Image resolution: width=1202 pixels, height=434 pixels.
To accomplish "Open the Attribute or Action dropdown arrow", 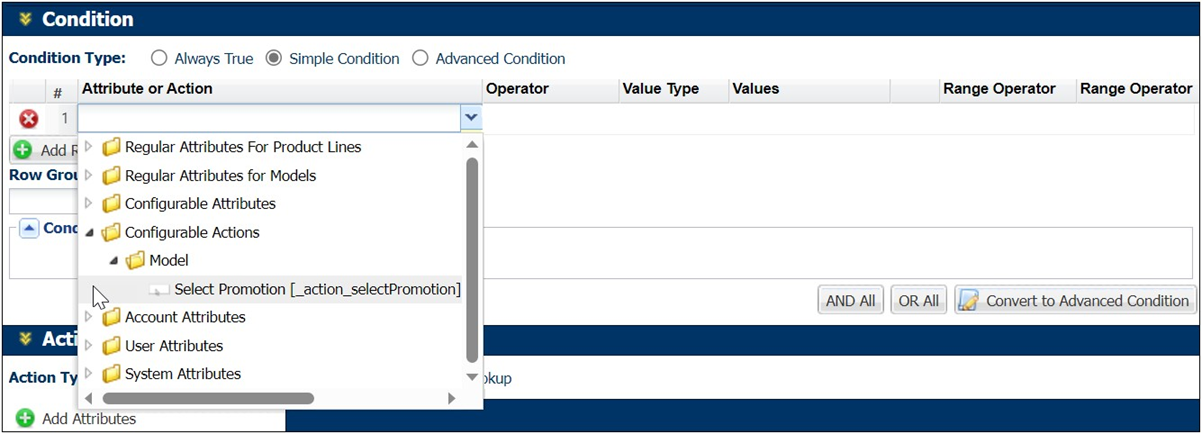I will point(471,119).
